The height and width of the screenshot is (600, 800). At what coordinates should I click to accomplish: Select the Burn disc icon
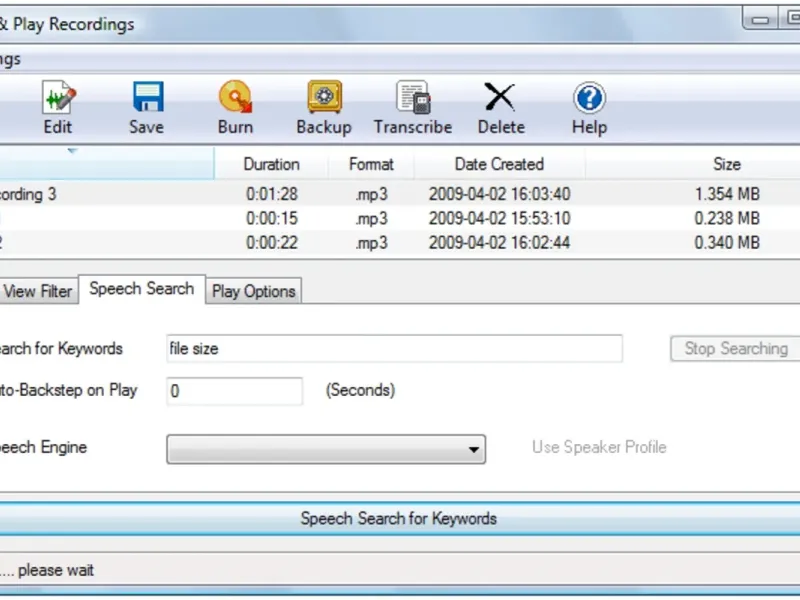235,96
